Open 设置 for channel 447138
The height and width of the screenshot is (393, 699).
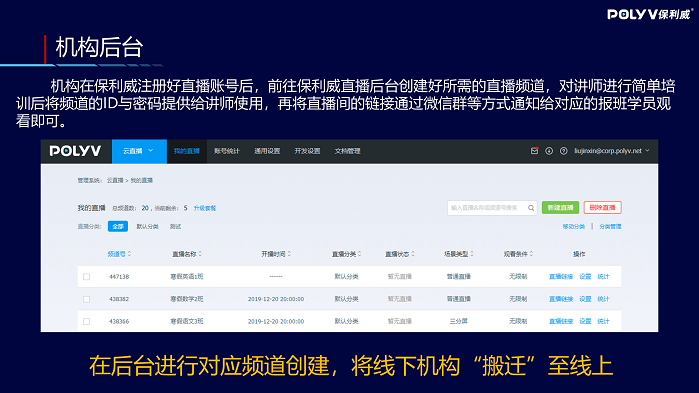(585, 277)
